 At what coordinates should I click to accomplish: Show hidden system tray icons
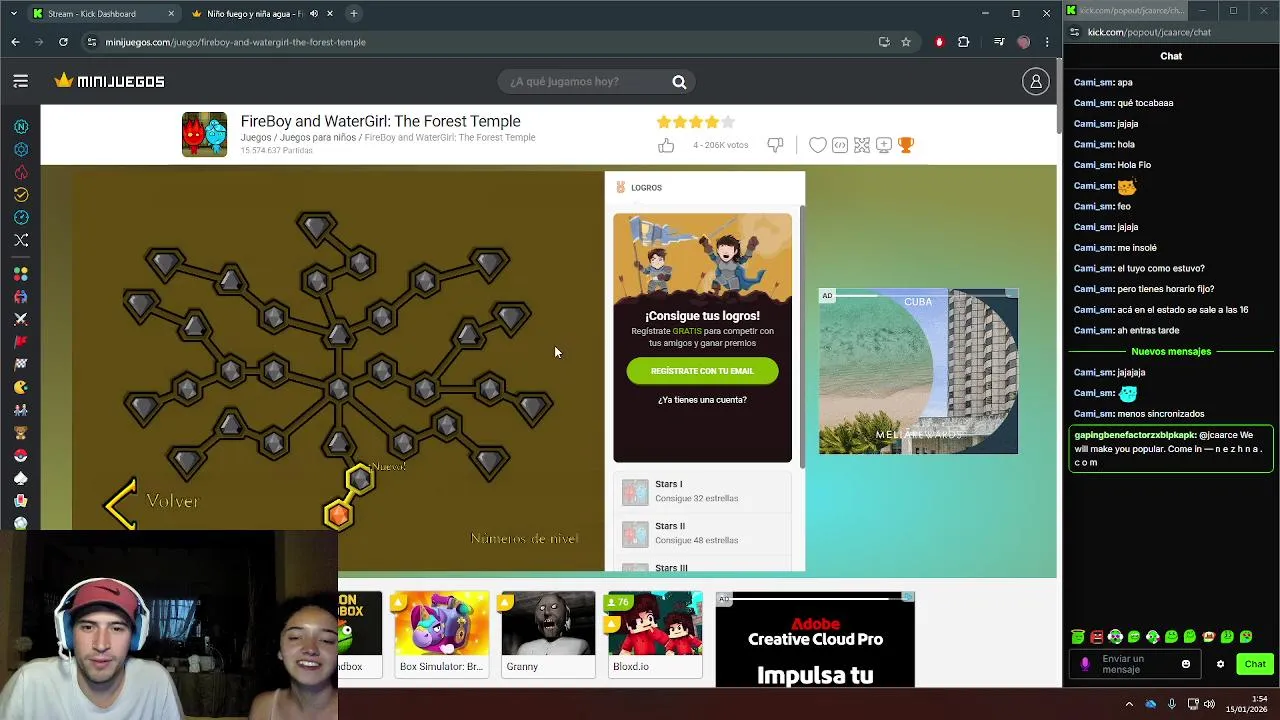1129,704
